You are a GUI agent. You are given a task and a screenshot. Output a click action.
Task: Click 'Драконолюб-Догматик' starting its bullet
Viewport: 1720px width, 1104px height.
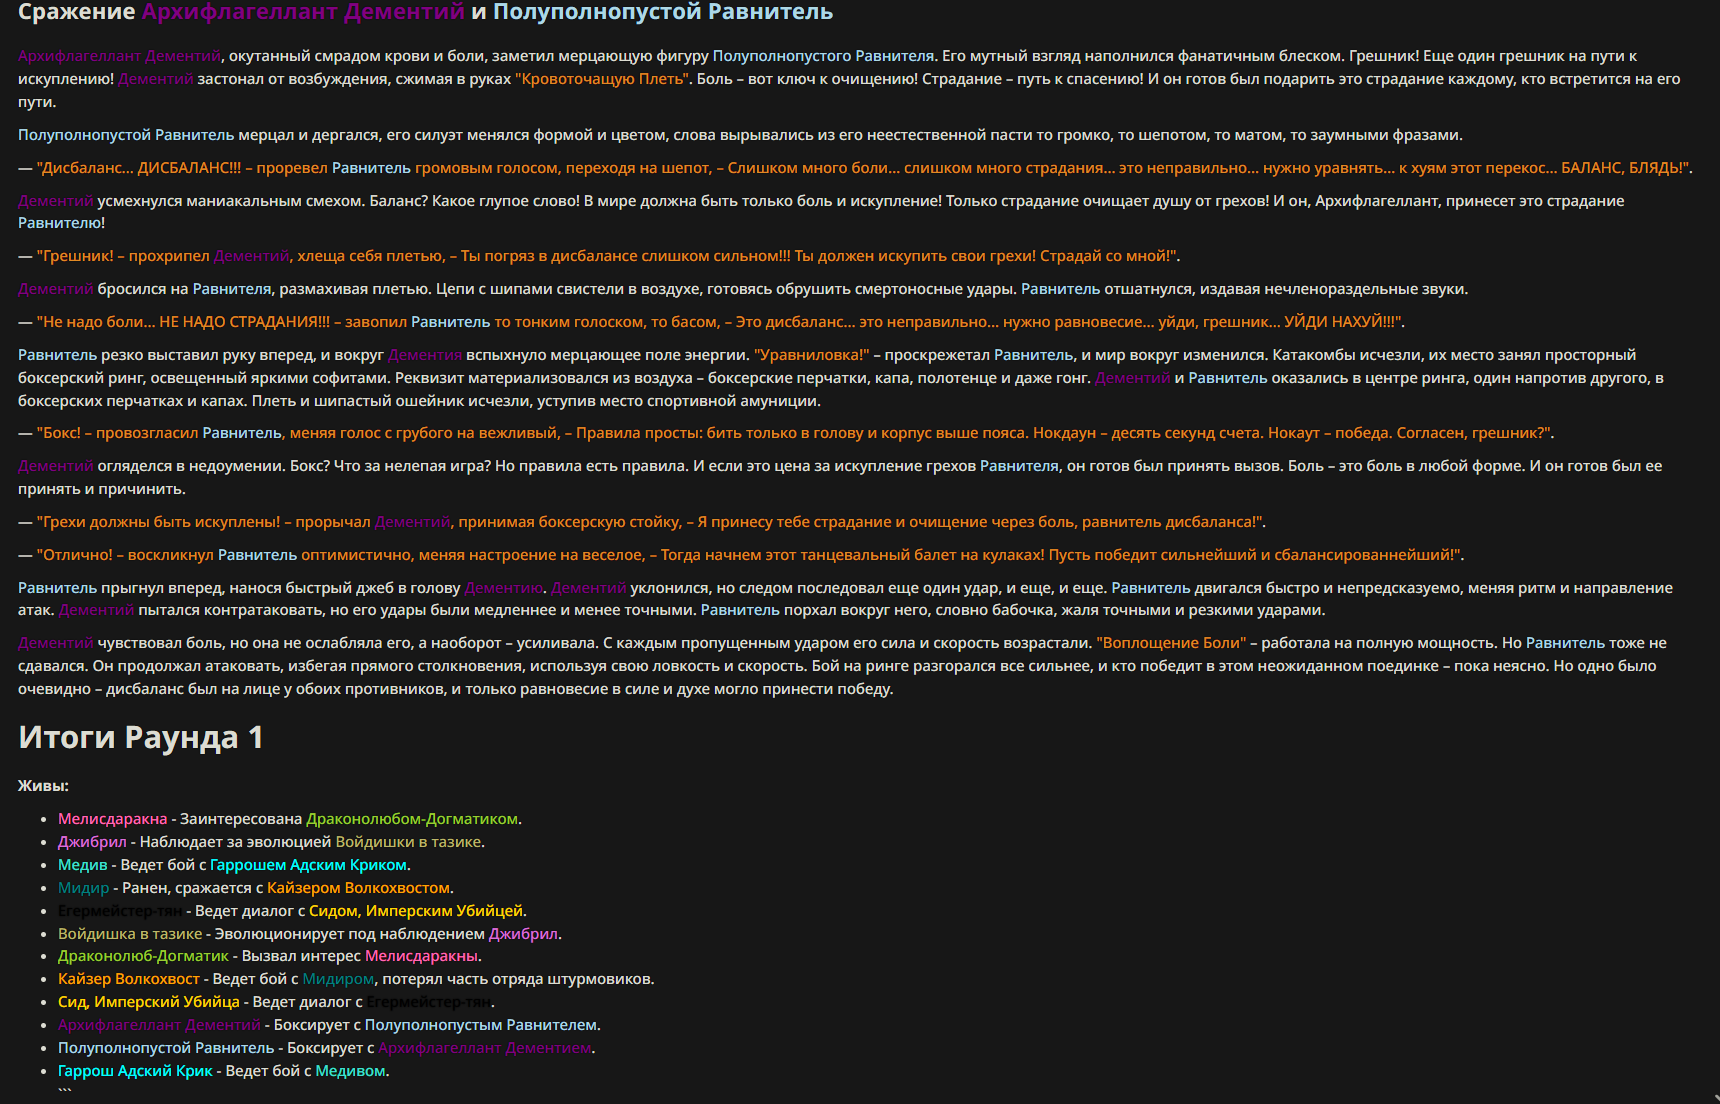(x=143, y=956)
